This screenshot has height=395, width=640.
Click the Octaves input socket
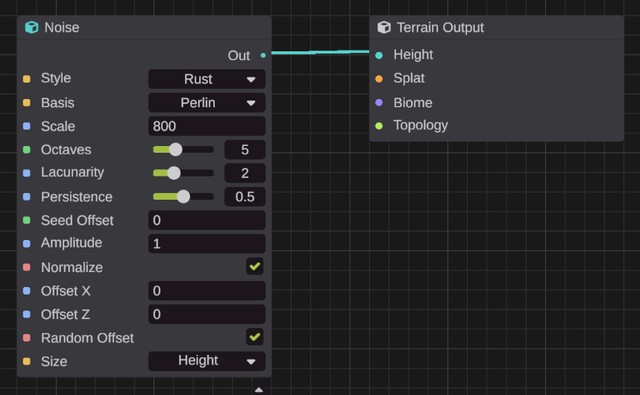tap(27, 150)
